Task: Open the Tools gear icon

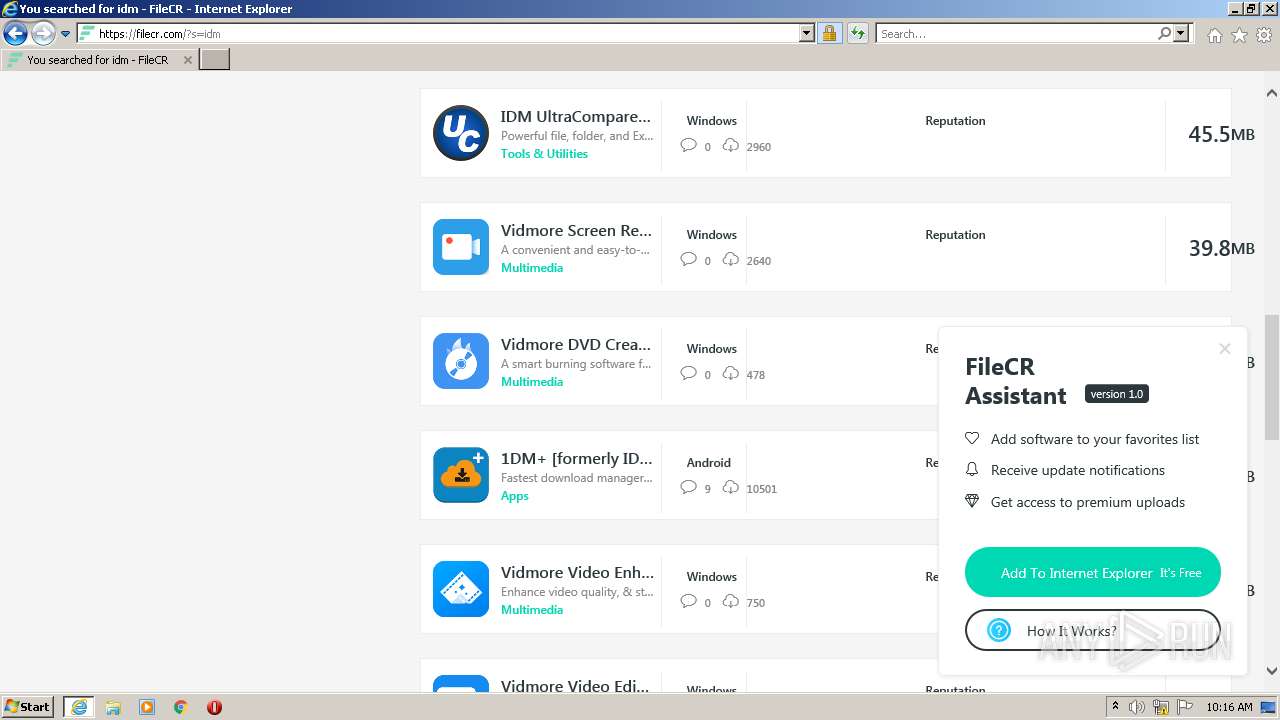Action: 1264,35
